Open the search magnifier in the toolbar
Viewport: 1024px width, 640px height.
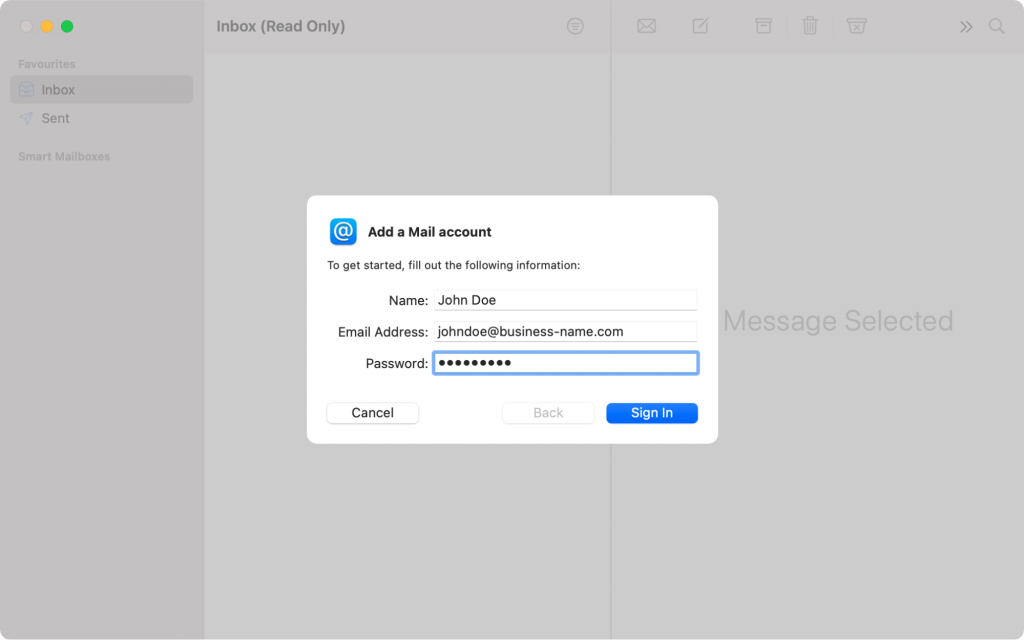pos(996,26)
